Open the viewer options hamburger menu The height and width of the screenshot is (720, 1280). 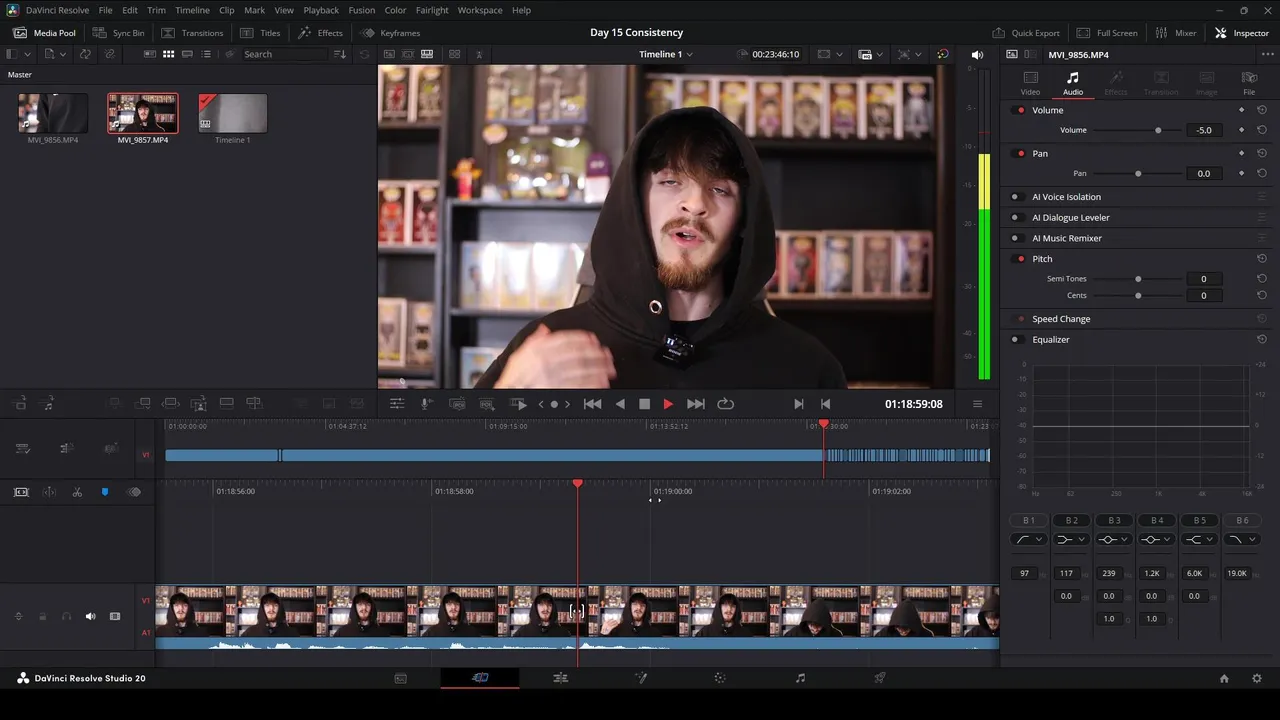coord(977,404)
